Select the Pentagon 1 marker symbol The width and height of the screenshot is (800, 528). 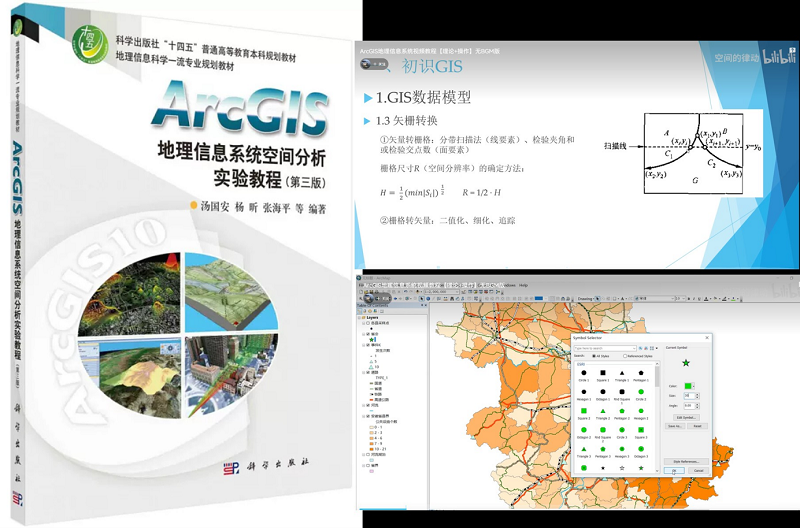641,373
